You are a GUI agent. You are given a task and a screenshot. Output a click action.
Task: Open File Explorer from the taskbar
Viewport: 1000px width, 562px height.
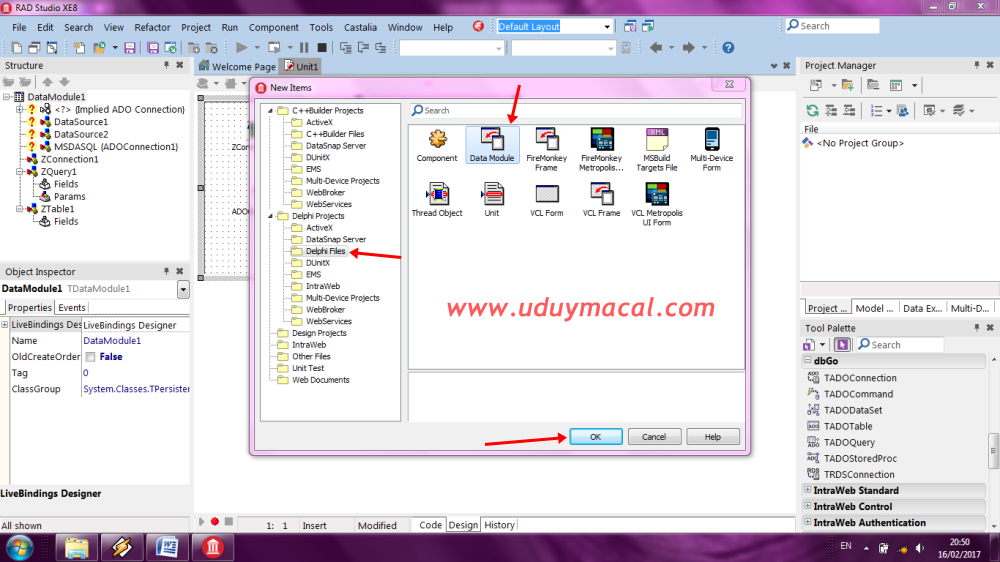click(76, 547)
